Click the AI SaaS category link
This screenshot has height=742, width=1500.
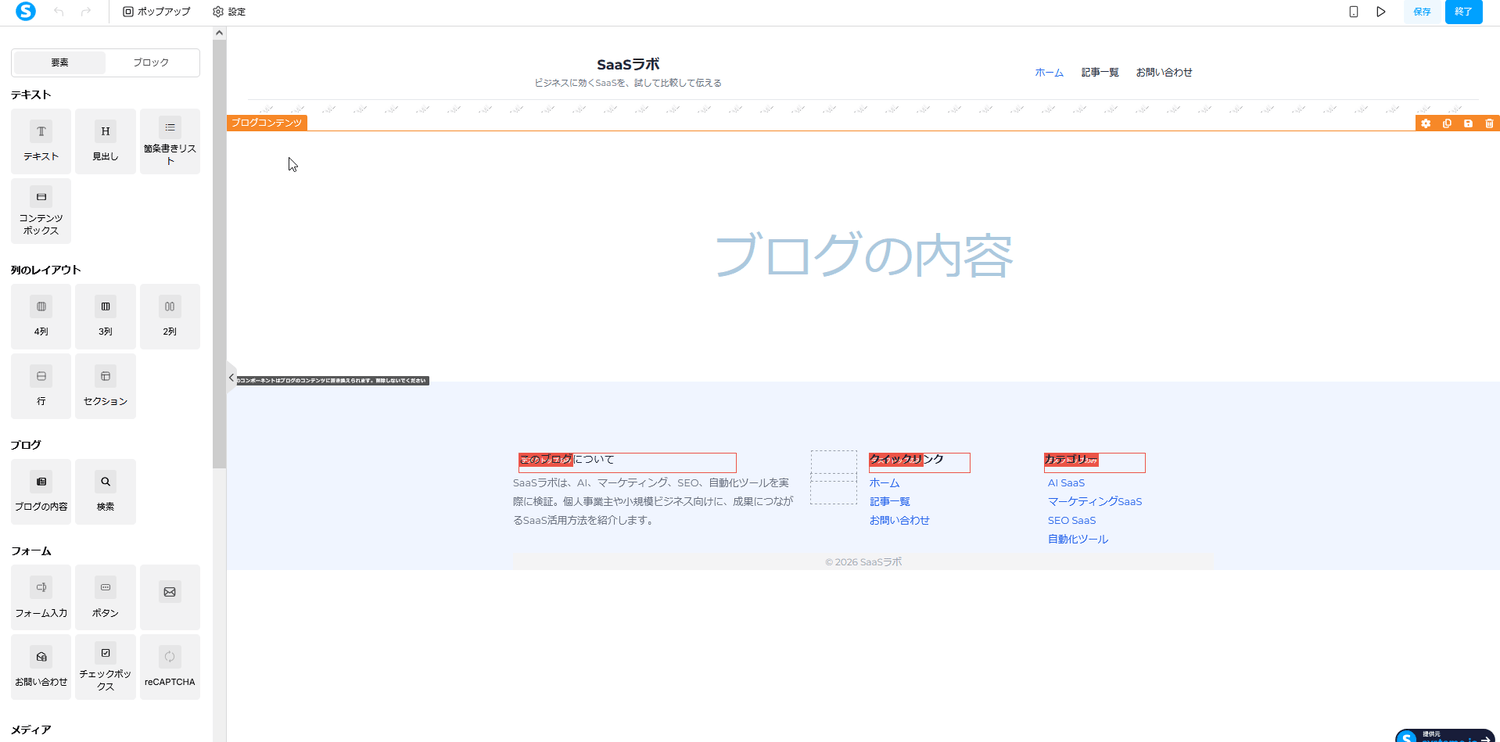[1066, 483]
